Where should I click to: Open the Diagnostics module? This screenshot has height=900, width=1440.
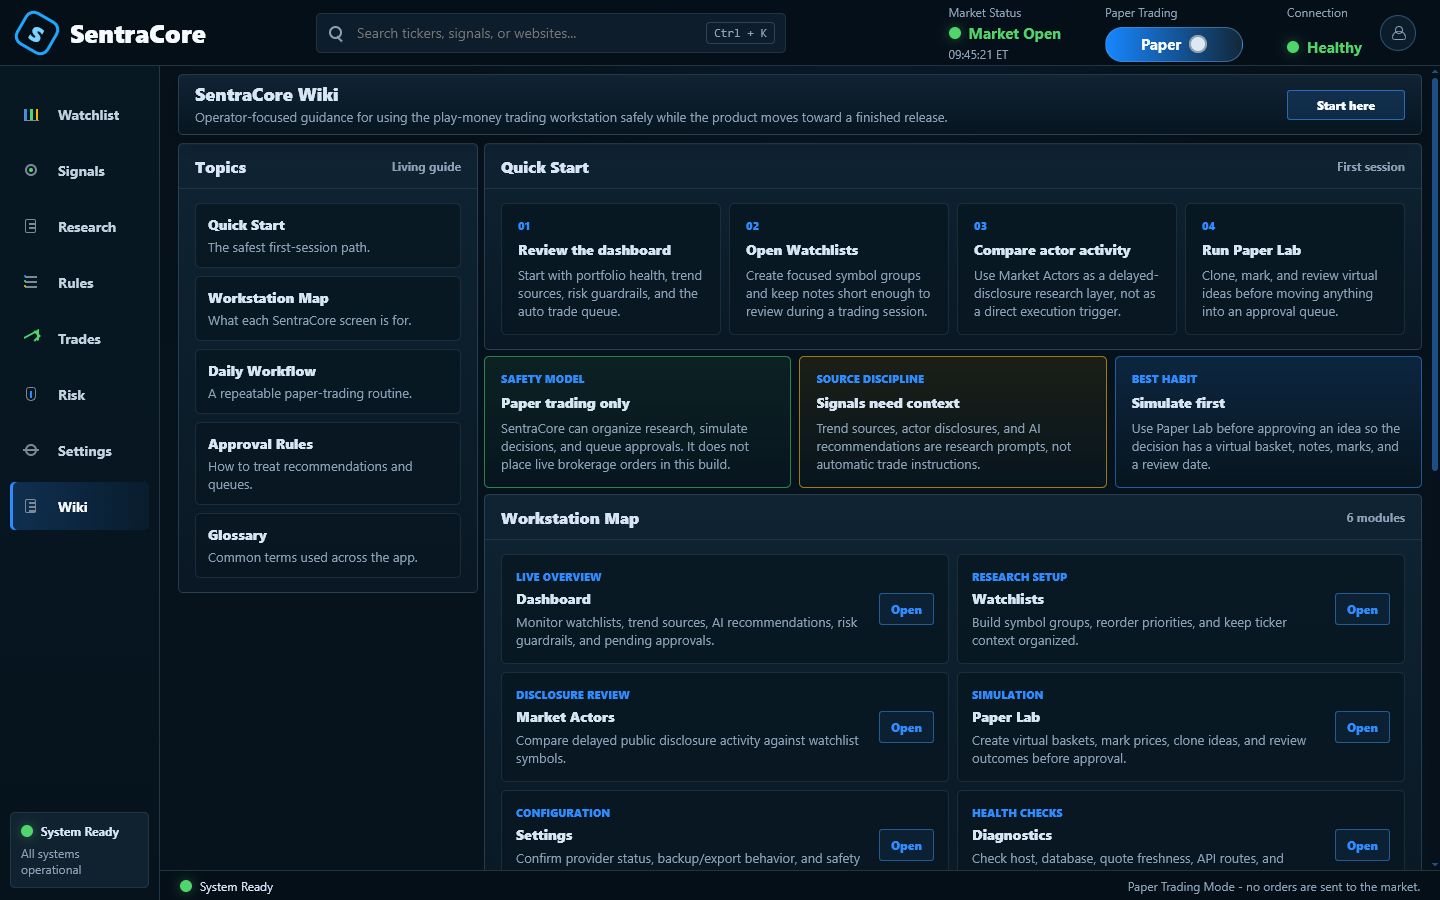coord(1362,846)
